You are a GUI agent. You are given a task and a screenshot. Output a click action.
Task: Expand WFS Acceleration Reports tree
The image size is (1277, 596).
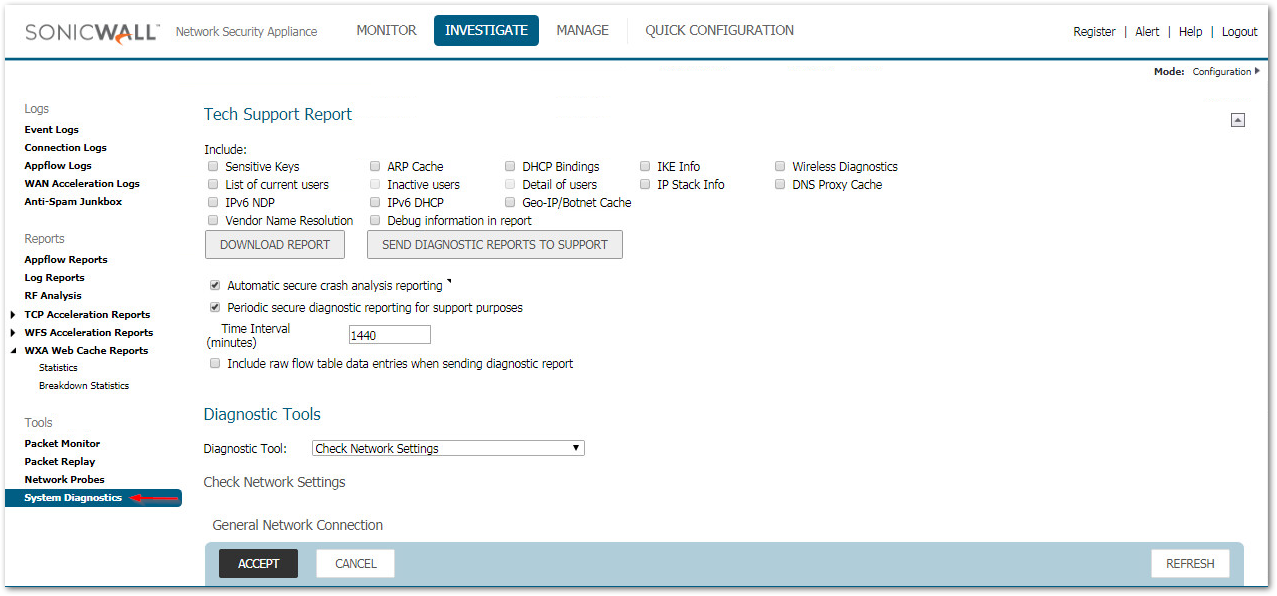tap(14, 333)
